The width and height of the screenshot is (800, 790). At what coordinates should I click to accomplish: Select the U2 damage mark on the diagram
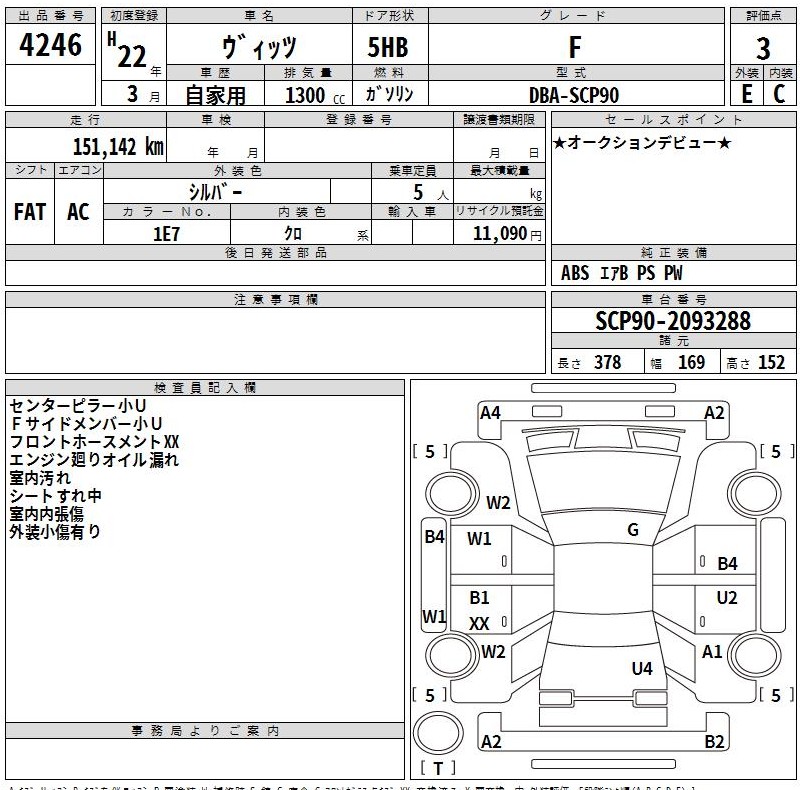[727, 597]
